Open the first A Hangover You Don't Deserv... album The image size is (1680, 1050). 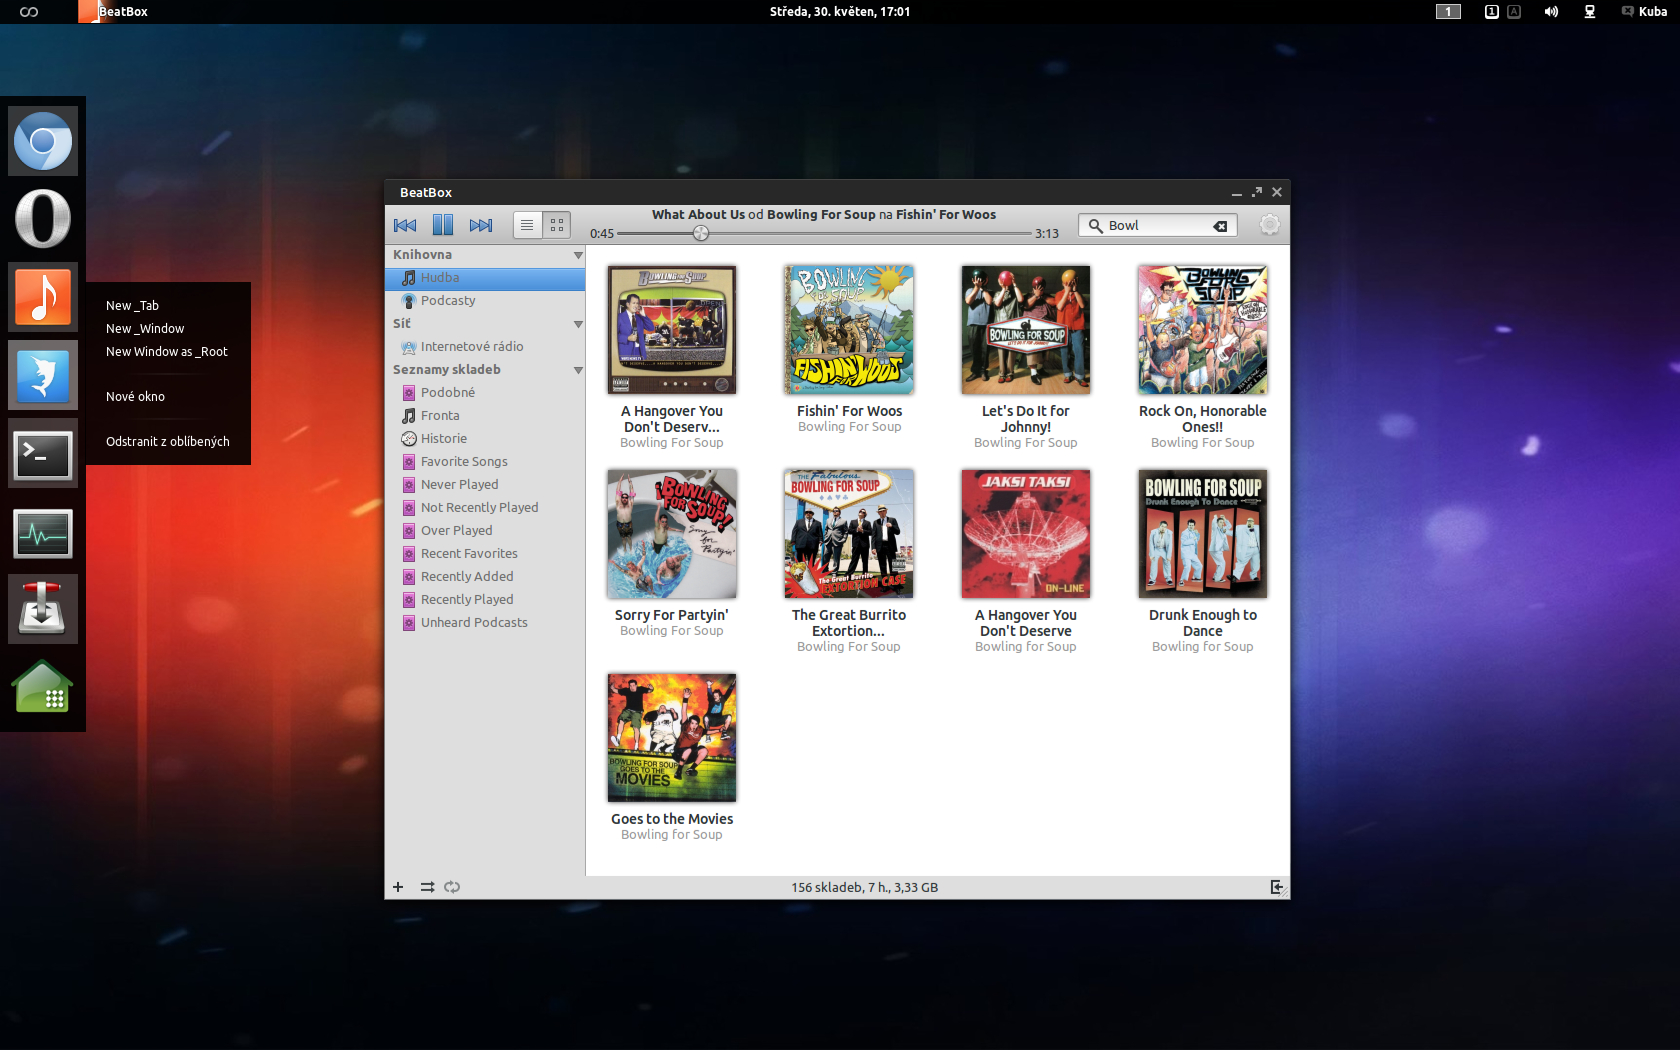672,330
